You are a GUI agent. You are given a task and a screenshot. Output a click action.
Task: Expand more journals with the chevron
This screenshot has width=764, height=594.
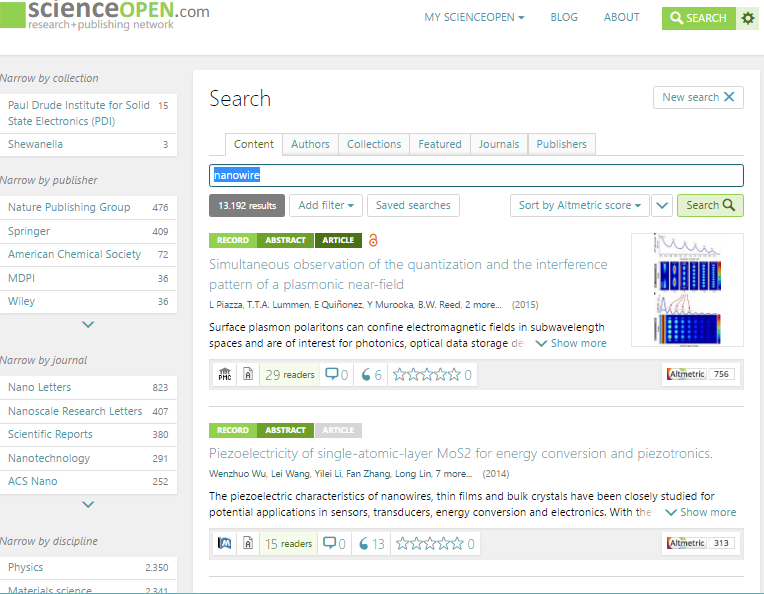(88, 504)
